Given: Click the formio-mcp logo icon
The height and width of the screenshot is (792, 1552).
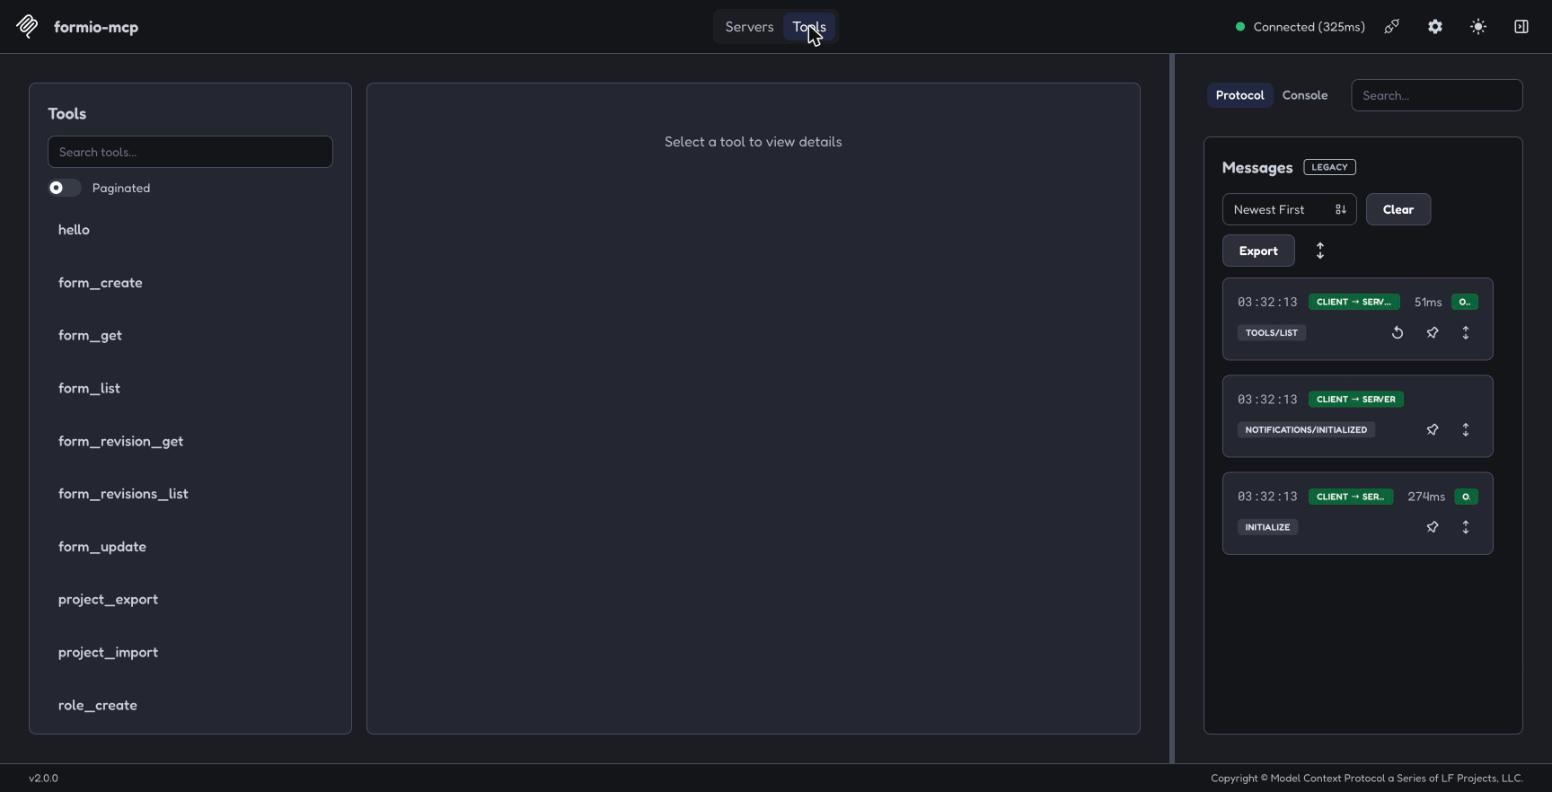Looking at the screenshot, I should click(28, 27).
